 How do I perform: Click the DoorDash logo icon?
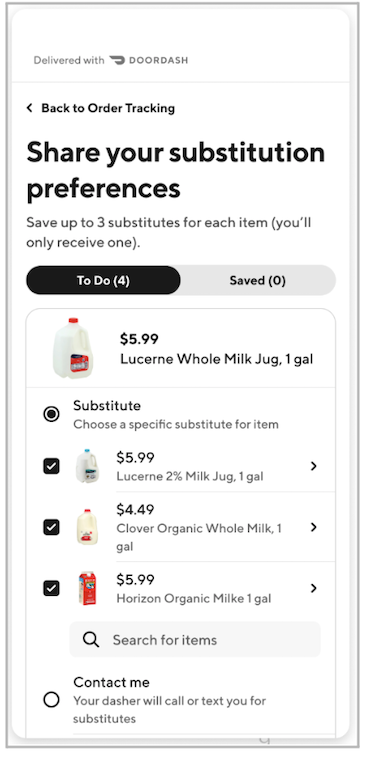click(x=116, y=60)
